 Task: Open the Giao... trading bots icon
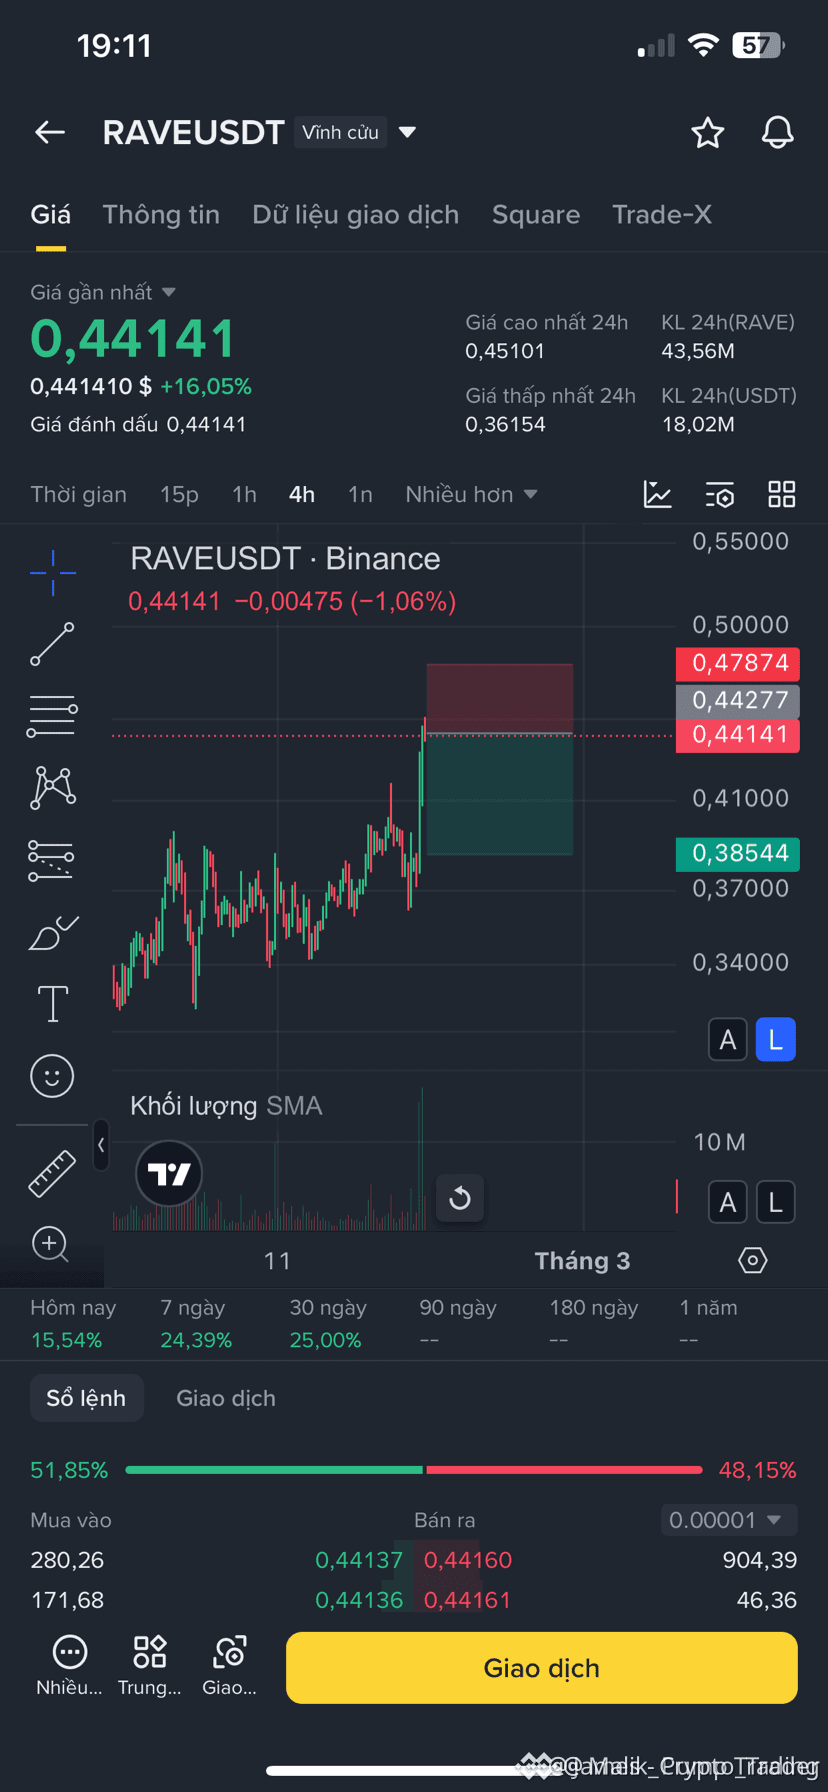point(229,1666)
